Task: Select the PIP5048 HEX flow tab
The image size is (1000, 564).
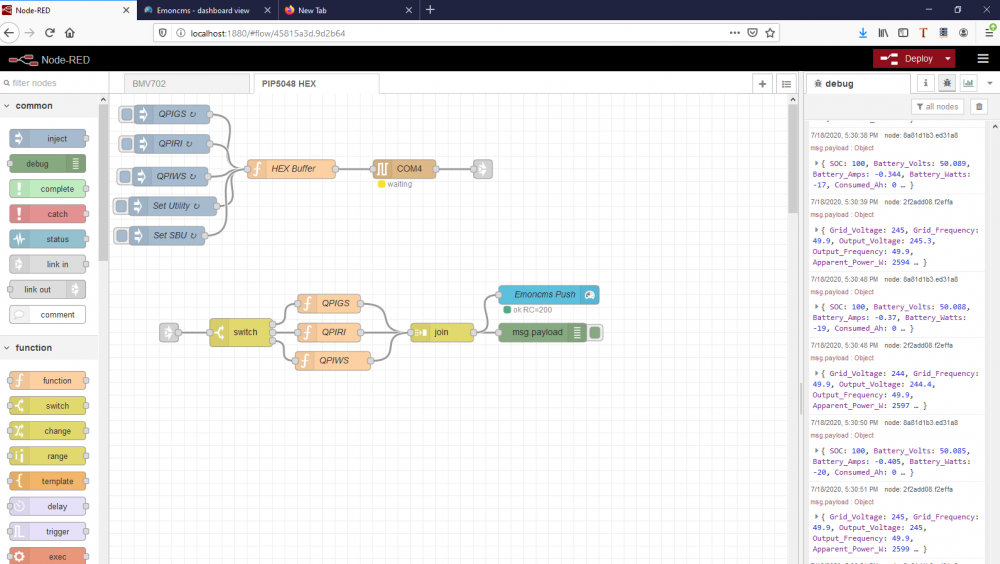Action: (x=316, y=84)
